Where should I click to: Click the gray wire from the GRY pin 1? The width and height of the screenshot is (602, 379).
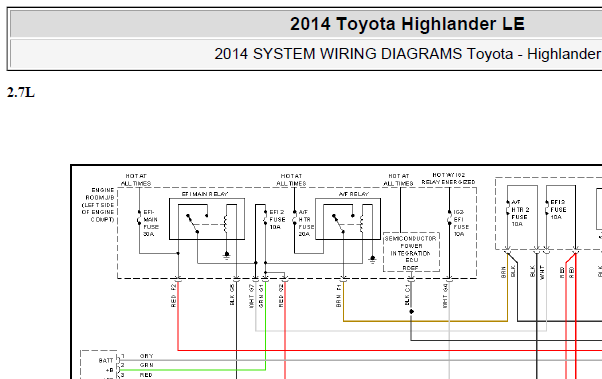(x=361, y=360)
